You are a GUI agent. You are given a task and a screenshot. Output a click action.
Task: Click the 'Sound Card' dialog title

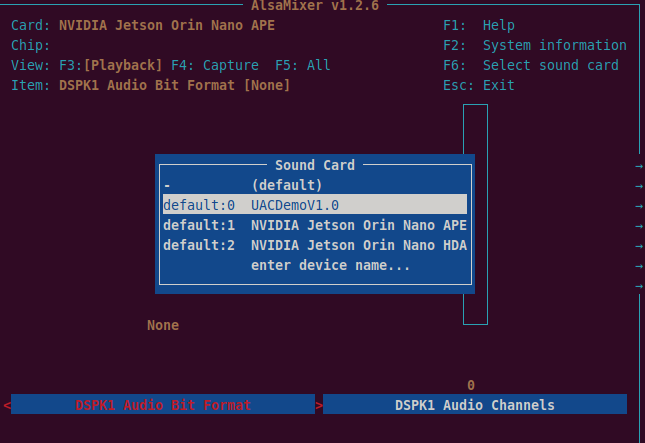pyautogui.click(x=315, y=165)
